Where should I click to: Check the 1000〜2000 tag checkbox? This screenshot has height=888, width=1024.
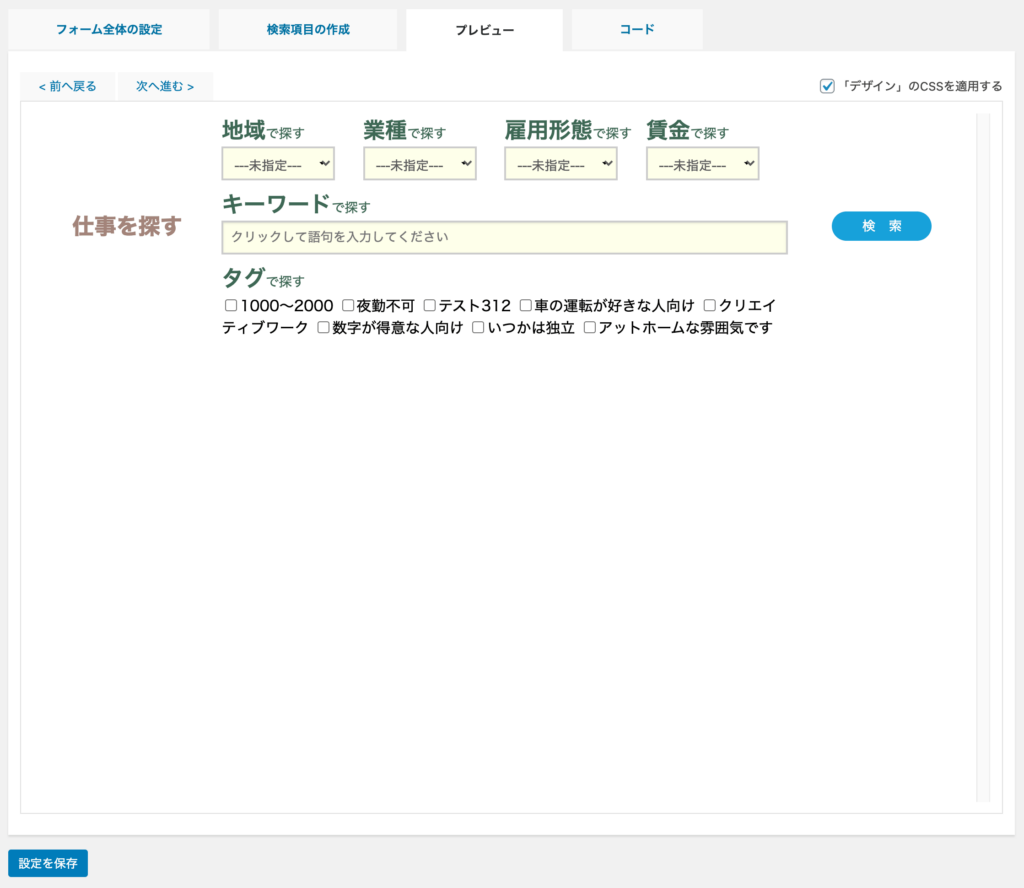point(231,306)
